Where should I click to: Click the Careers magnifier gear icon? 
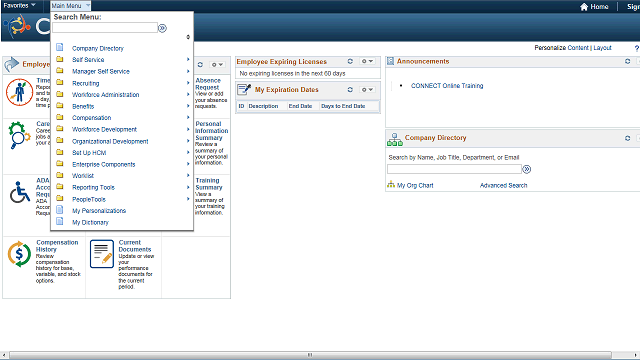tap(19, 135)
